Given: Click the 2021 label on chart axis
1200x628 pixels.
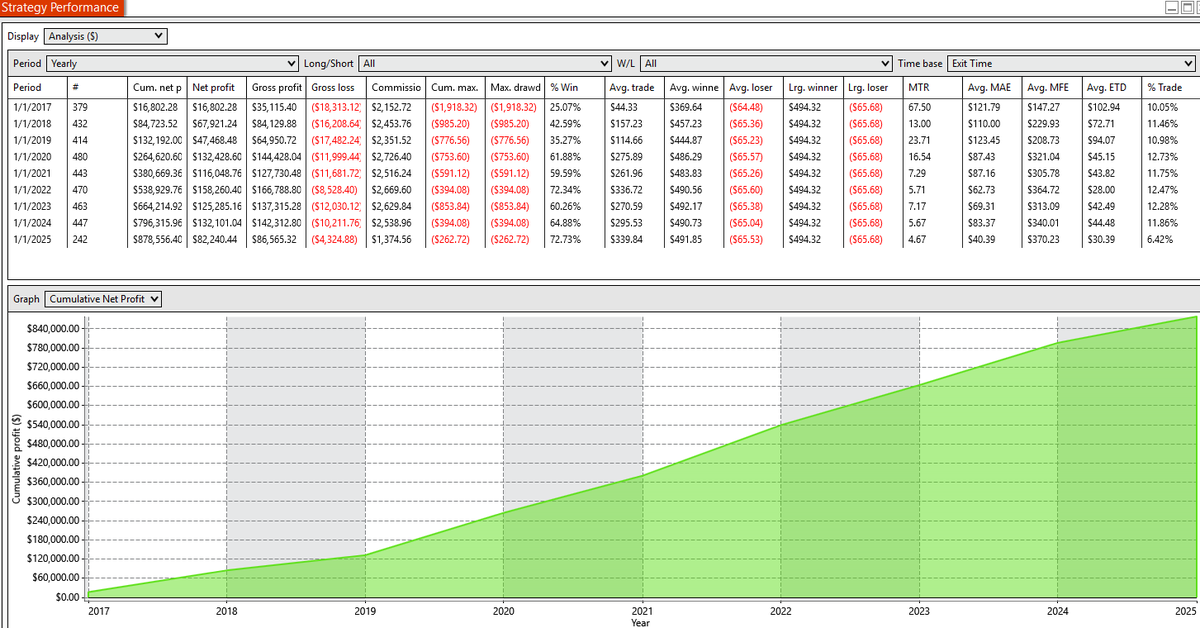Looking at the screenshot, I should [x=641, y=609].
